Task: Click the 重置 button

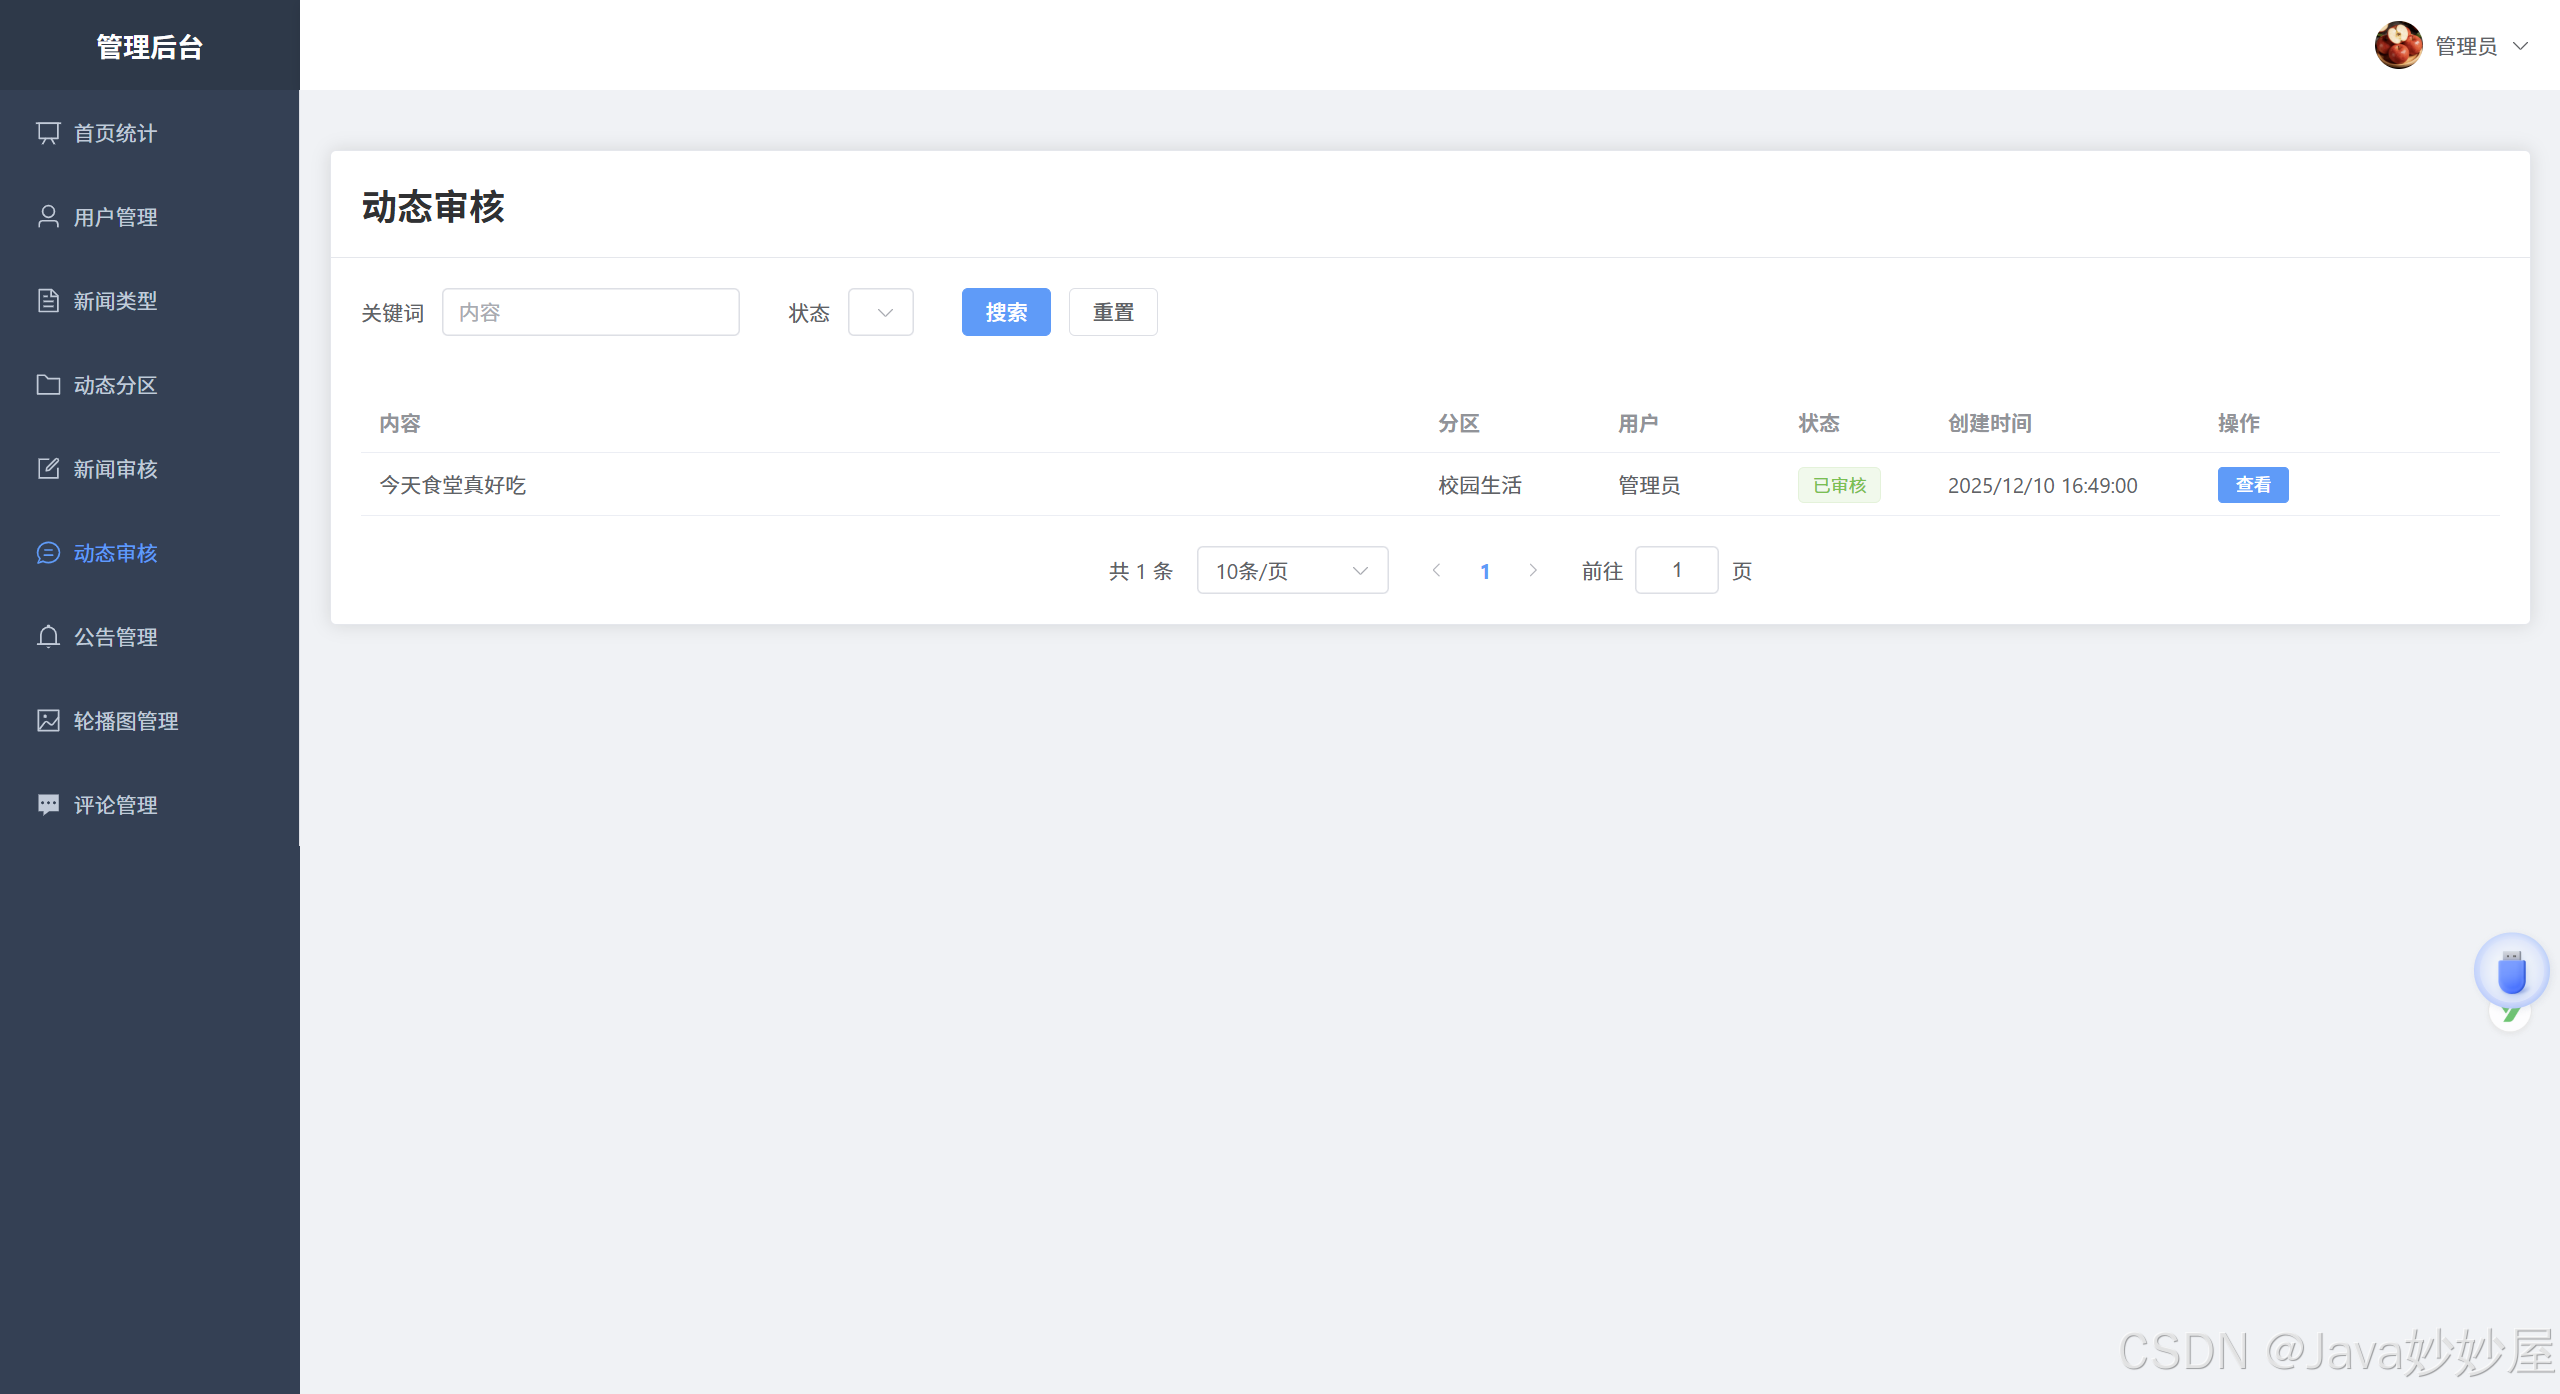Action: tap(1112, 313)
